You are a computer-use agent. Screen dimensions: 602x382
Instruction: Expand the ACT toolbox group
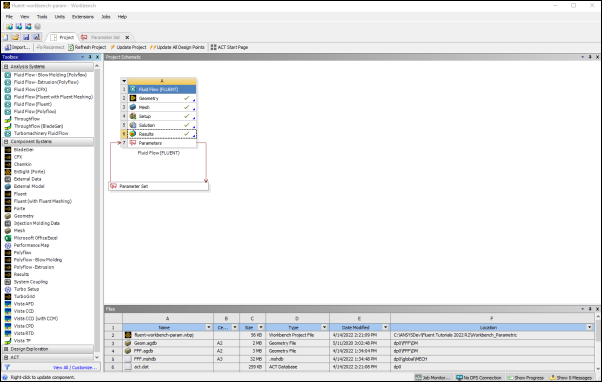pos(6,357)
